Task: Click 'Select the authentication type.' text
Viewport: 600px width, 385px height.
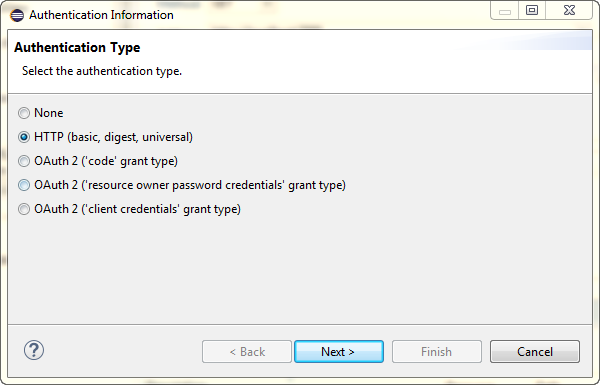Action: (102, 71)
